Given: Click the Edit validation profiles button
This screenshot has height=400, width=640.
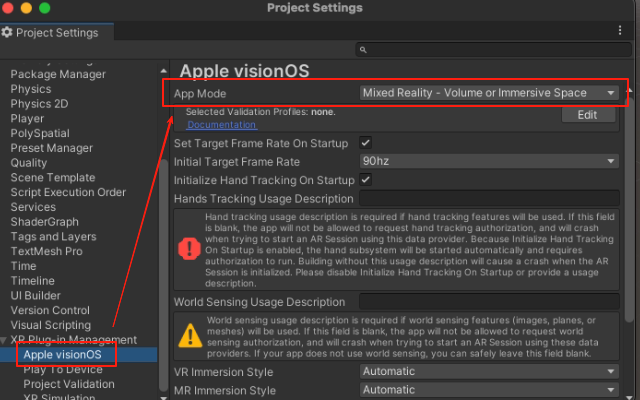Looking at the screenshot, I should [x=588, y=115].
